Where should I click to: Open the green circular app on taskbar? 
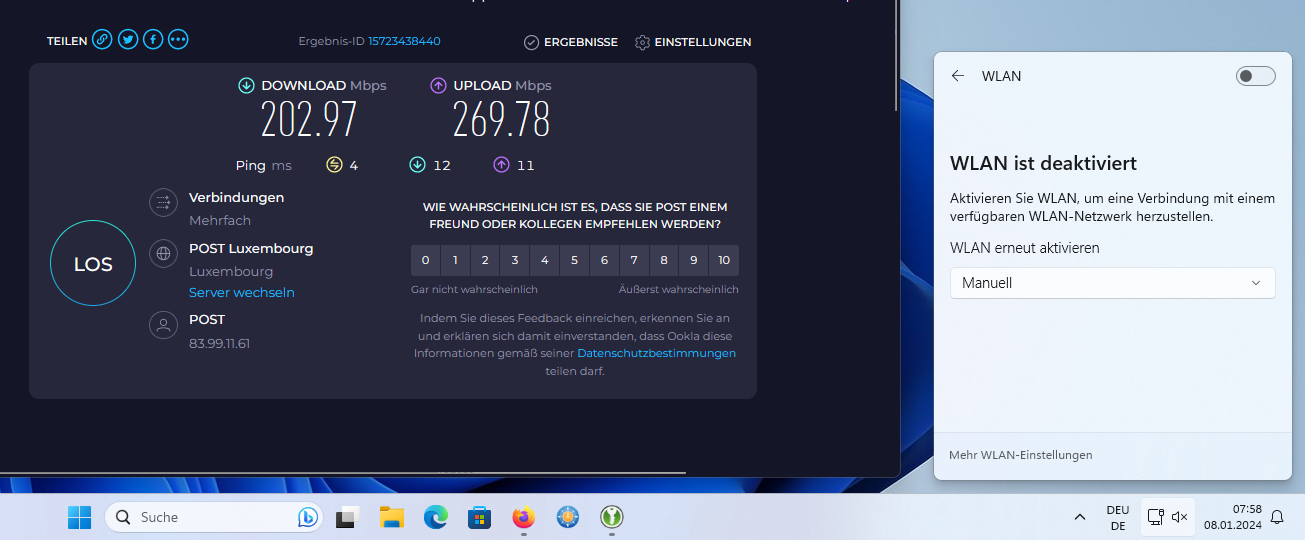612,517
